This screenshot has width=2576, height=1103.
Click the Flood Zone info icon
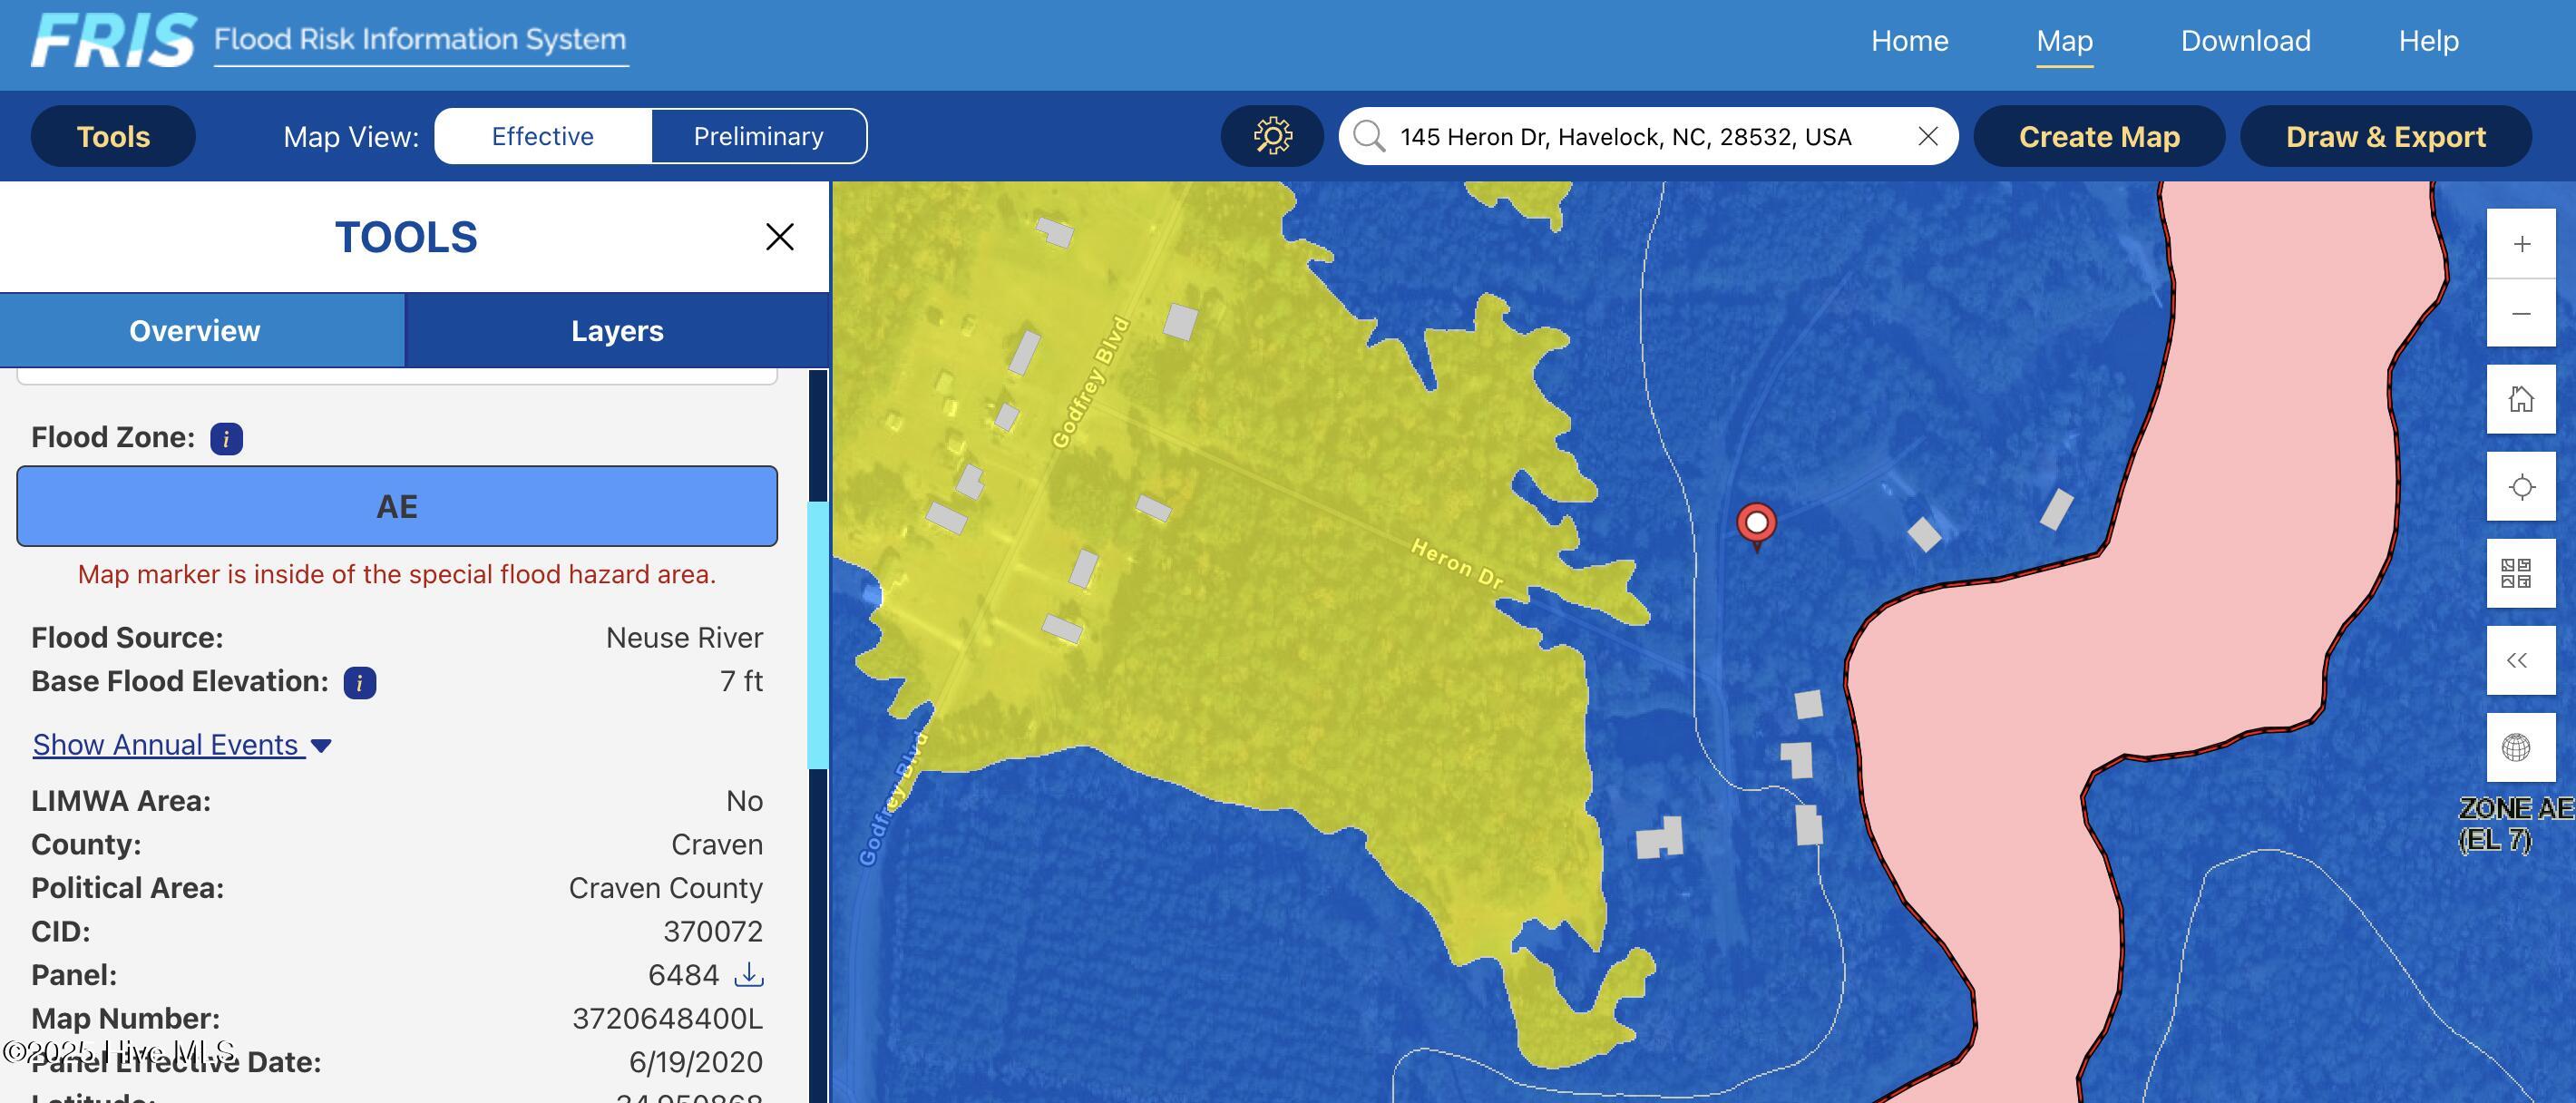(x=226, y=439)
